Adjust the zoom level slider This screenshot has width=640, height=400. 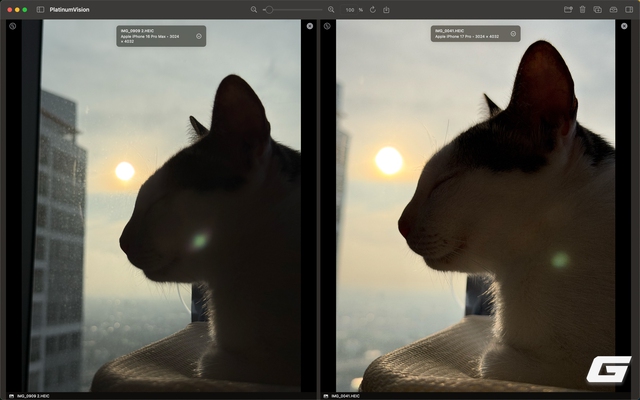268,9
